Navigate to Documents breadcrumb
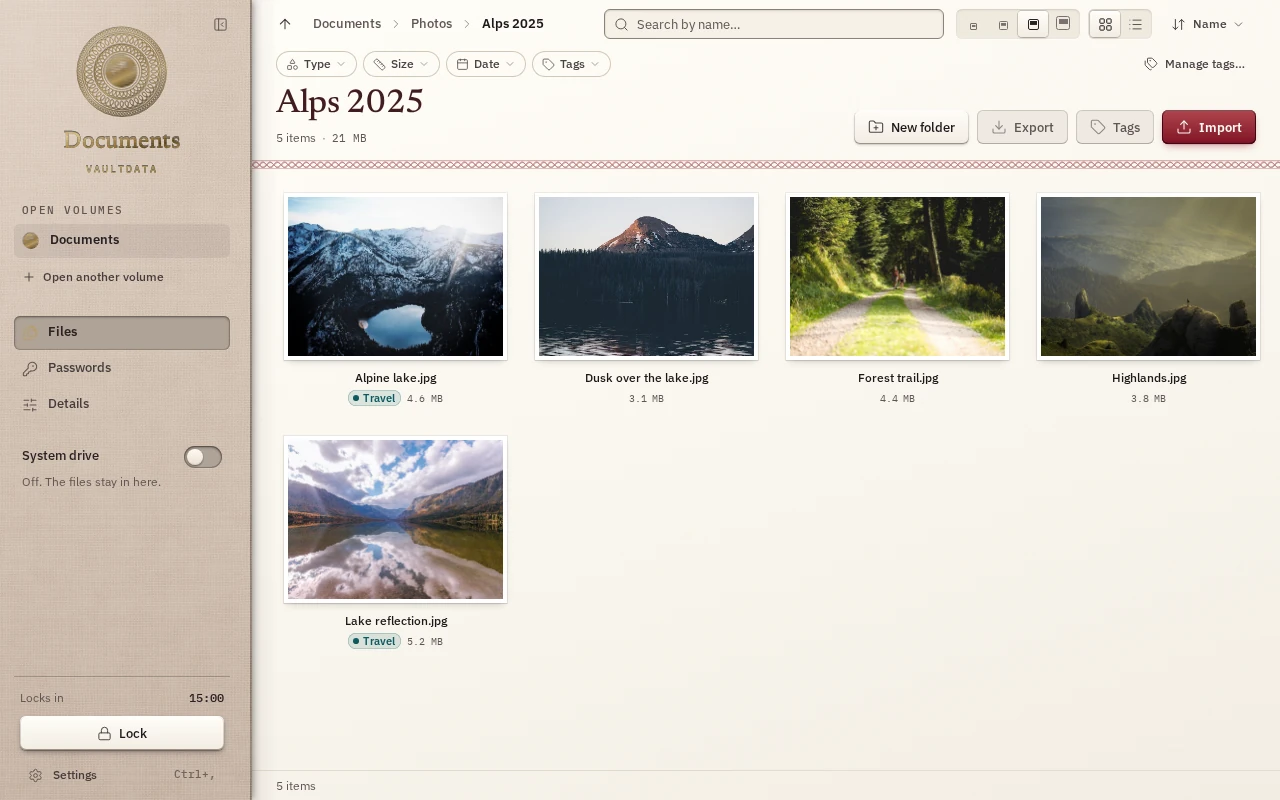 (x=347, y=24)
